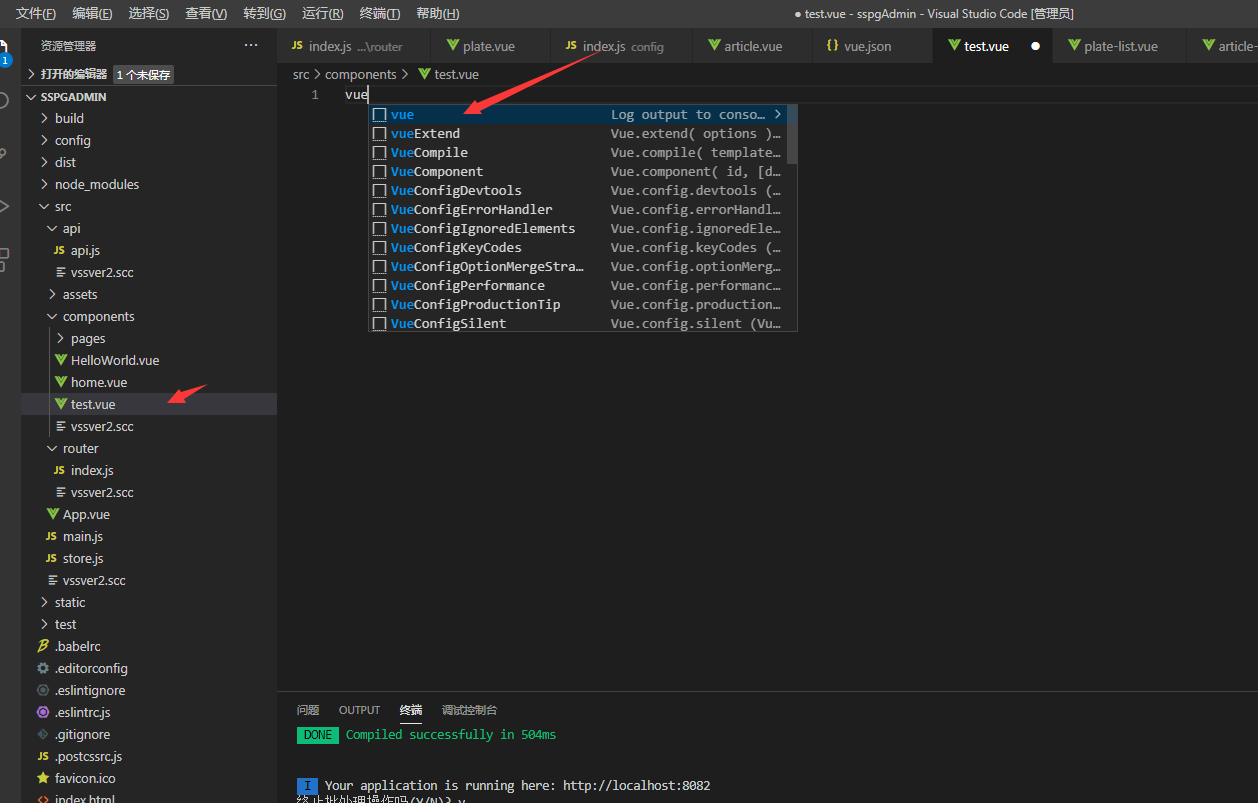Click the unsaved dot on test.vue tab
This screenshot has height=803, width=1258.
tap(1035, 46)
